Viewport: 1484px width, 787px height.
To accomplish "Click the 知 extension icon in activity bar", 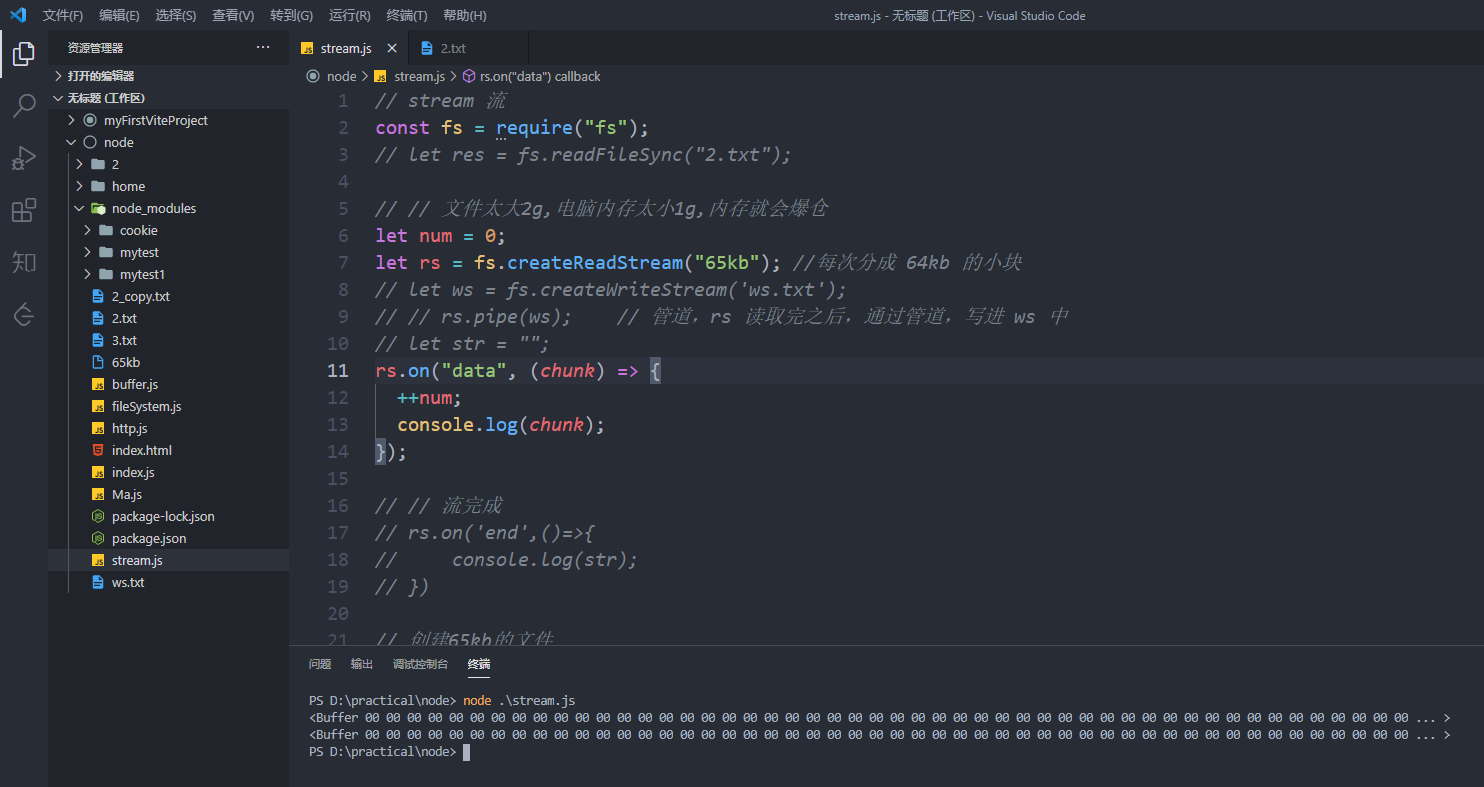I will (x=24, y=262).
